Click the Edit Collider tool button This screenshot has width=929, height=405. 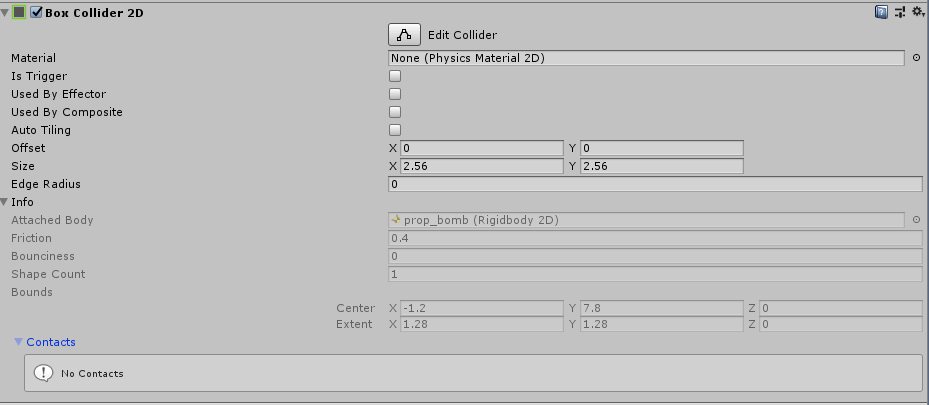[x=404, y=35]
